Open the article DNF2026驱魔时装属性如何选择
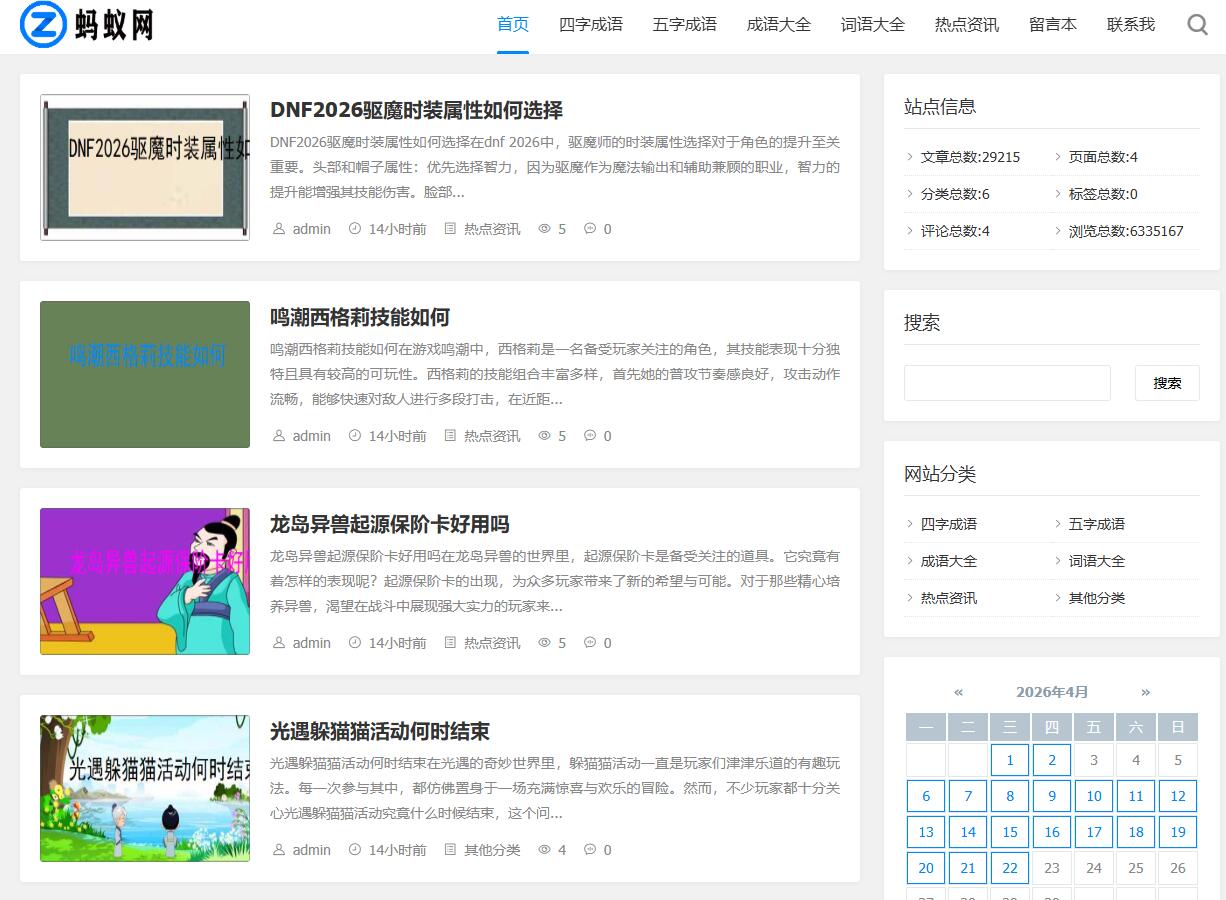This screenshot has width=1226, height=900. (x=417, y=110)
